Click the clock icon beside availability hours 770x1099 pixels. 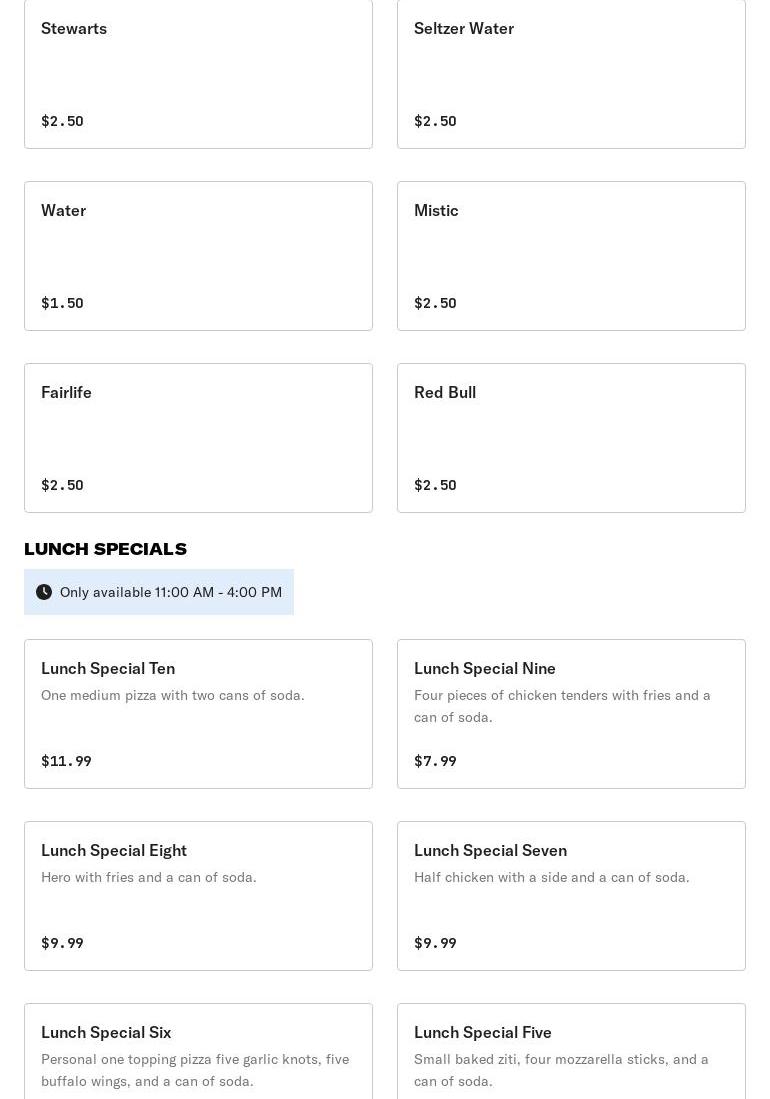44,592
